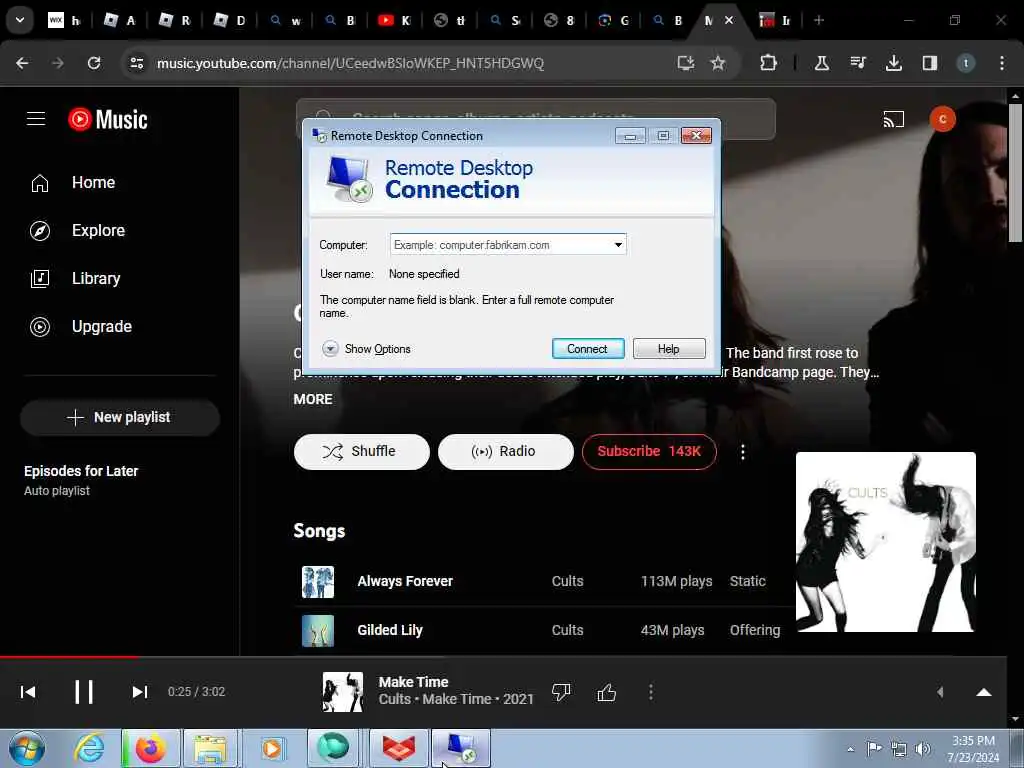
Task: Open Library in the sidebar
Action: tap(96, 279)
